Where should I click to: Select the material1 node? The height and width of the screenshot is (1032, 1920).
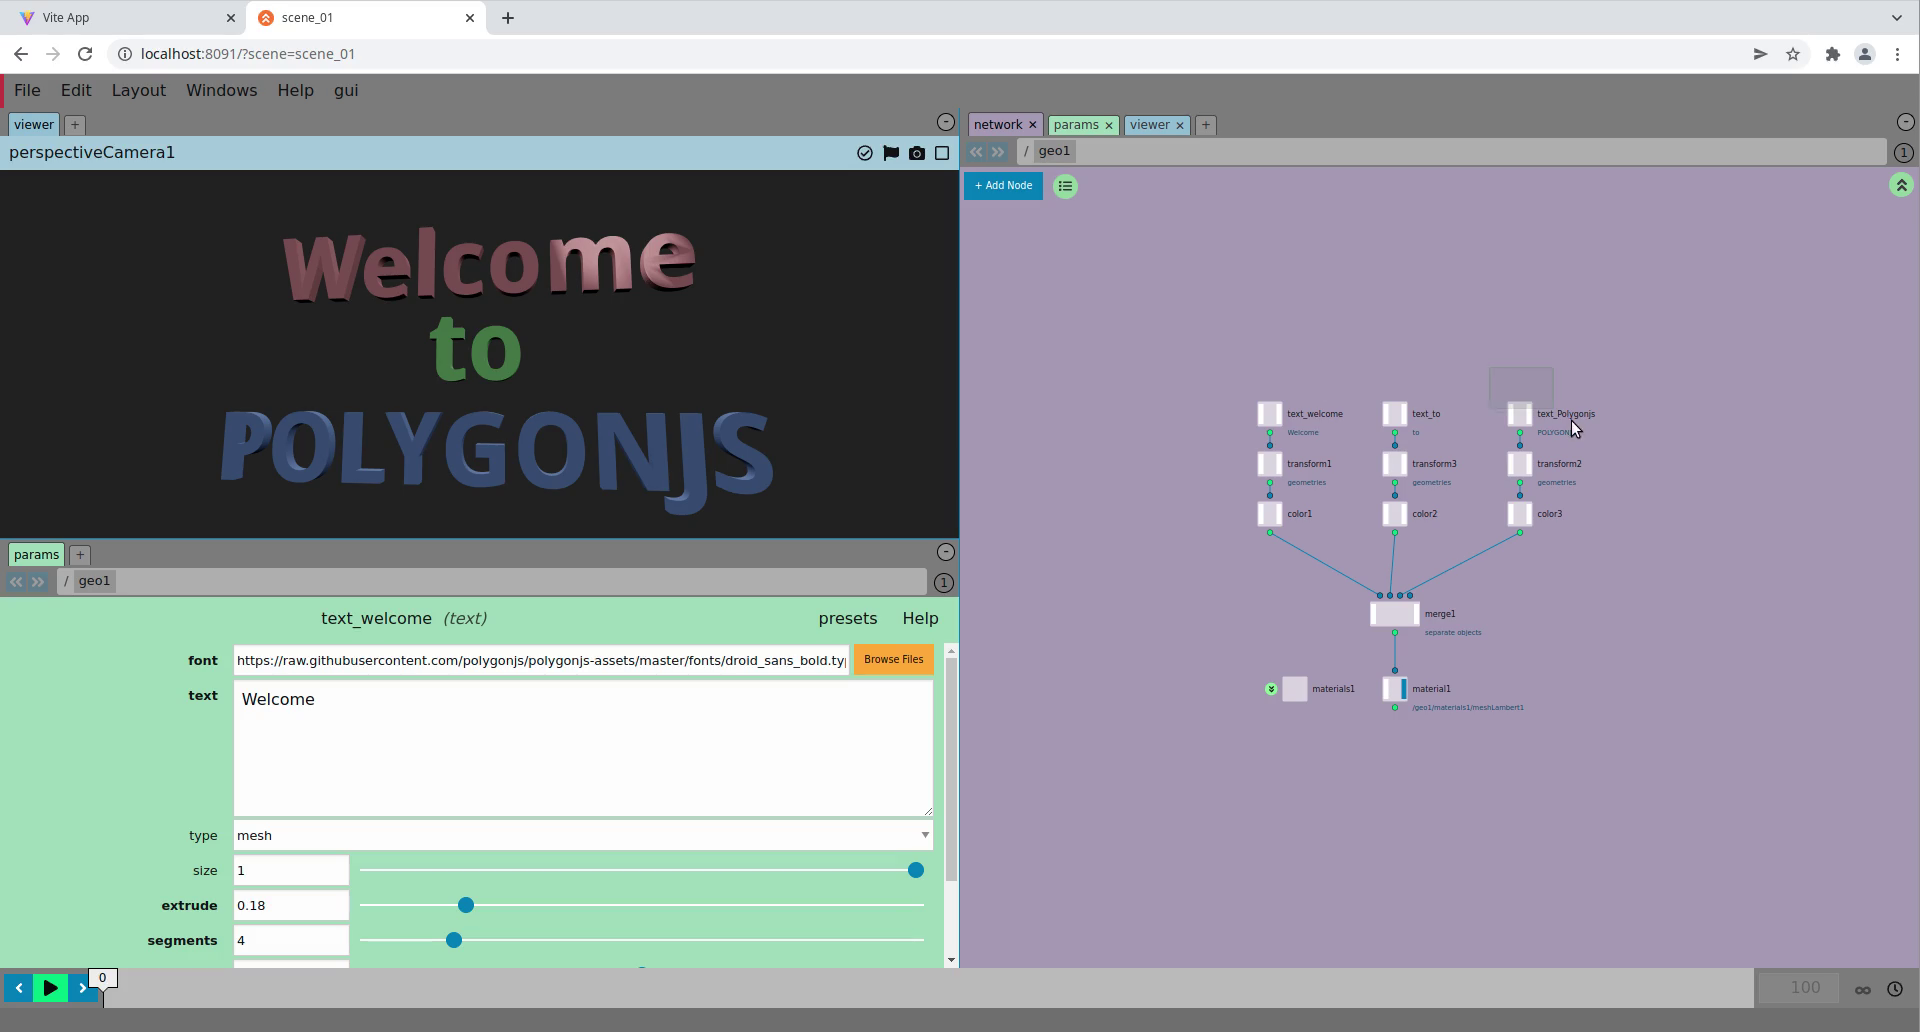coord(1395,689)
